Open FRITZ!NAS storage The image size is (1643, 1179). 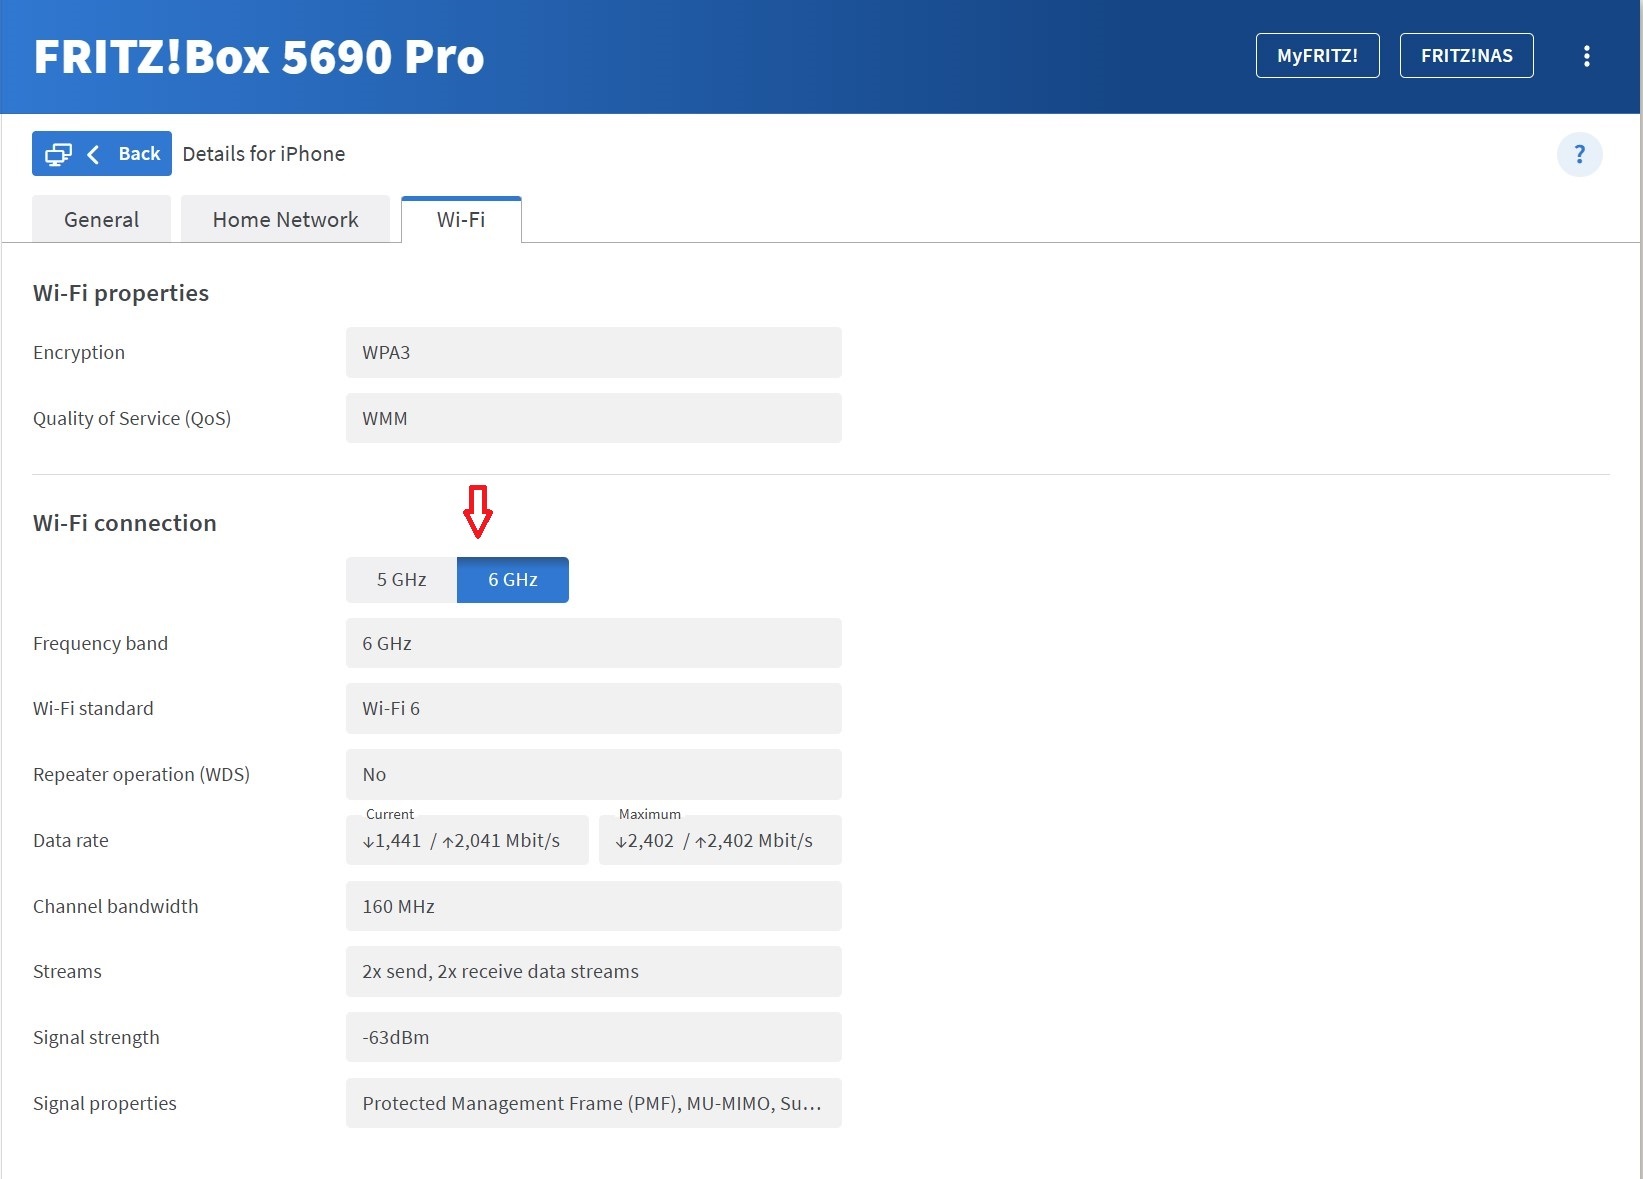(x=1466, y=56)
